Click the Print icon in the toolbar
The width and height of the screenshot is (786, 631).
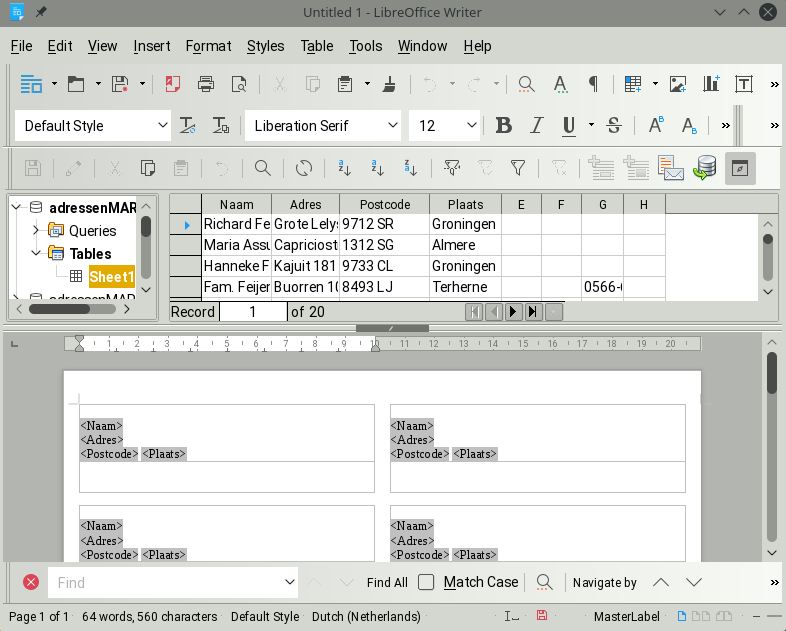pyautogui.click(x=206, y=84)
